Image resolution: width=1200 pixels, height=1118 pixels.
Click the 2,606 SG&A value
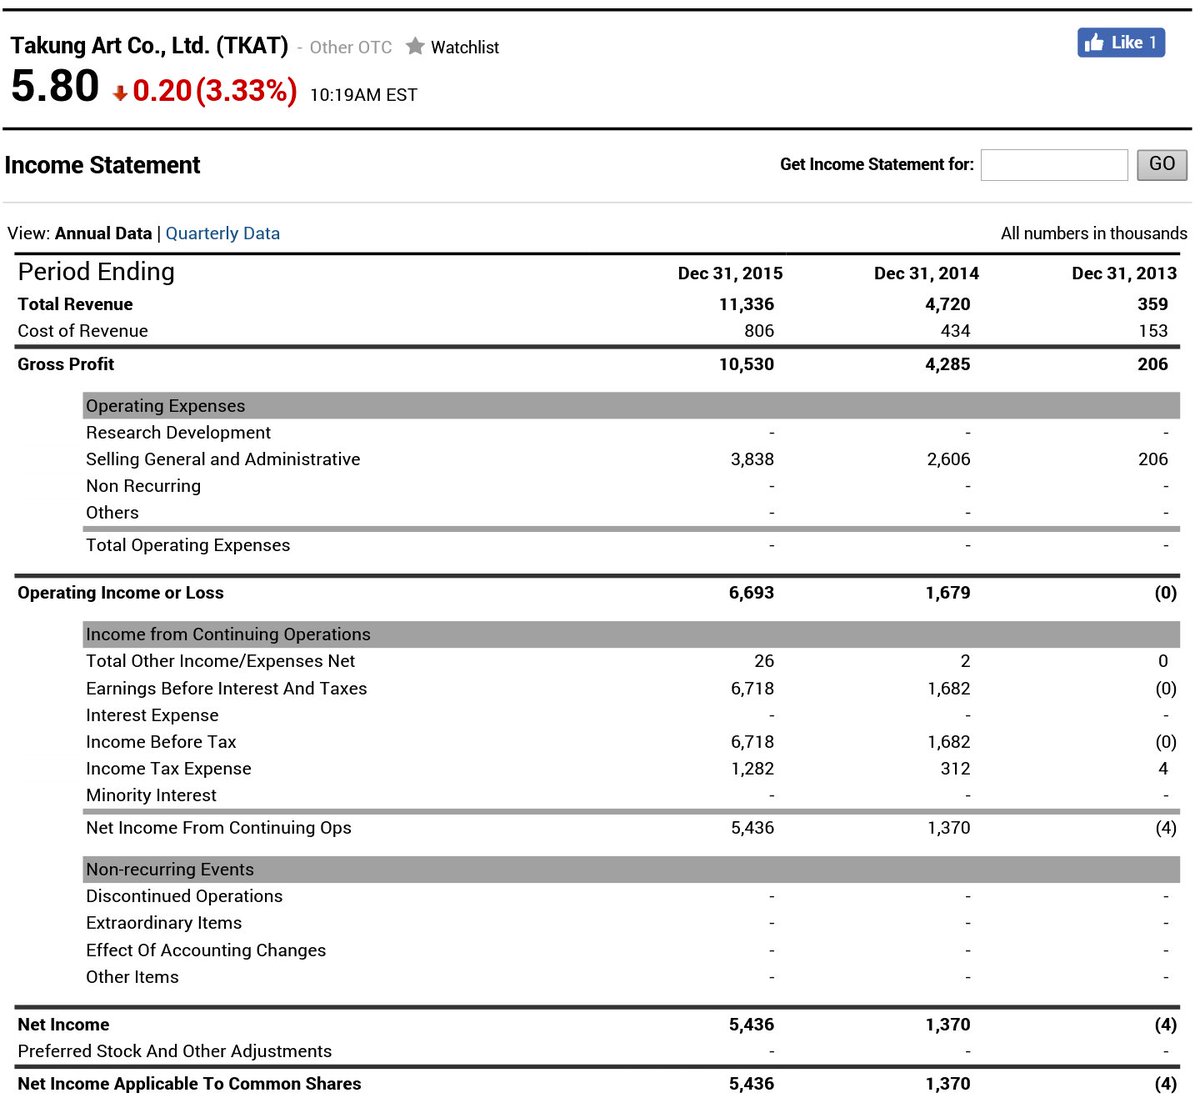tap(948, 459)
